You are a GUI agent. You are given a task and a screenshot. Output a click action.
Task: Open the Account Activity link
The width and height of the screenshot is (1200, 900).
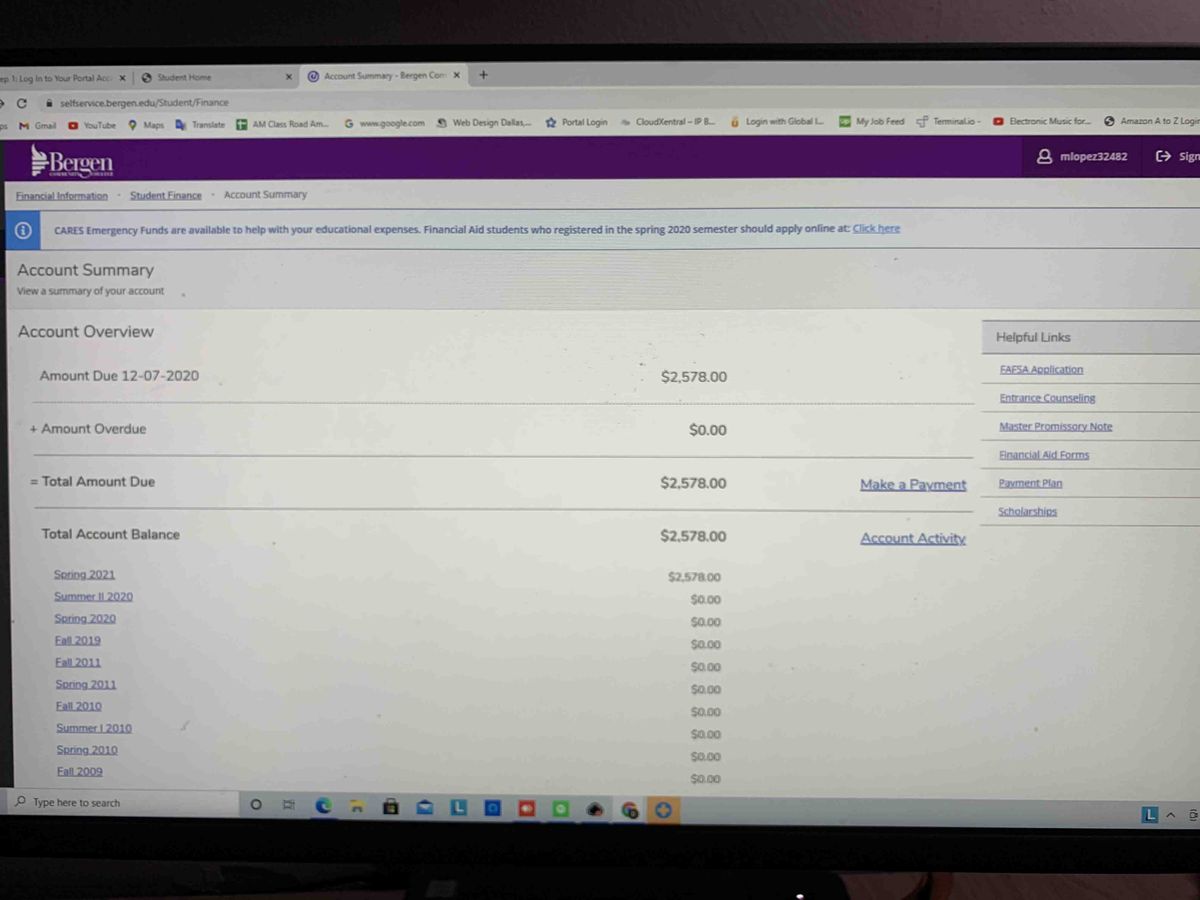913,538
